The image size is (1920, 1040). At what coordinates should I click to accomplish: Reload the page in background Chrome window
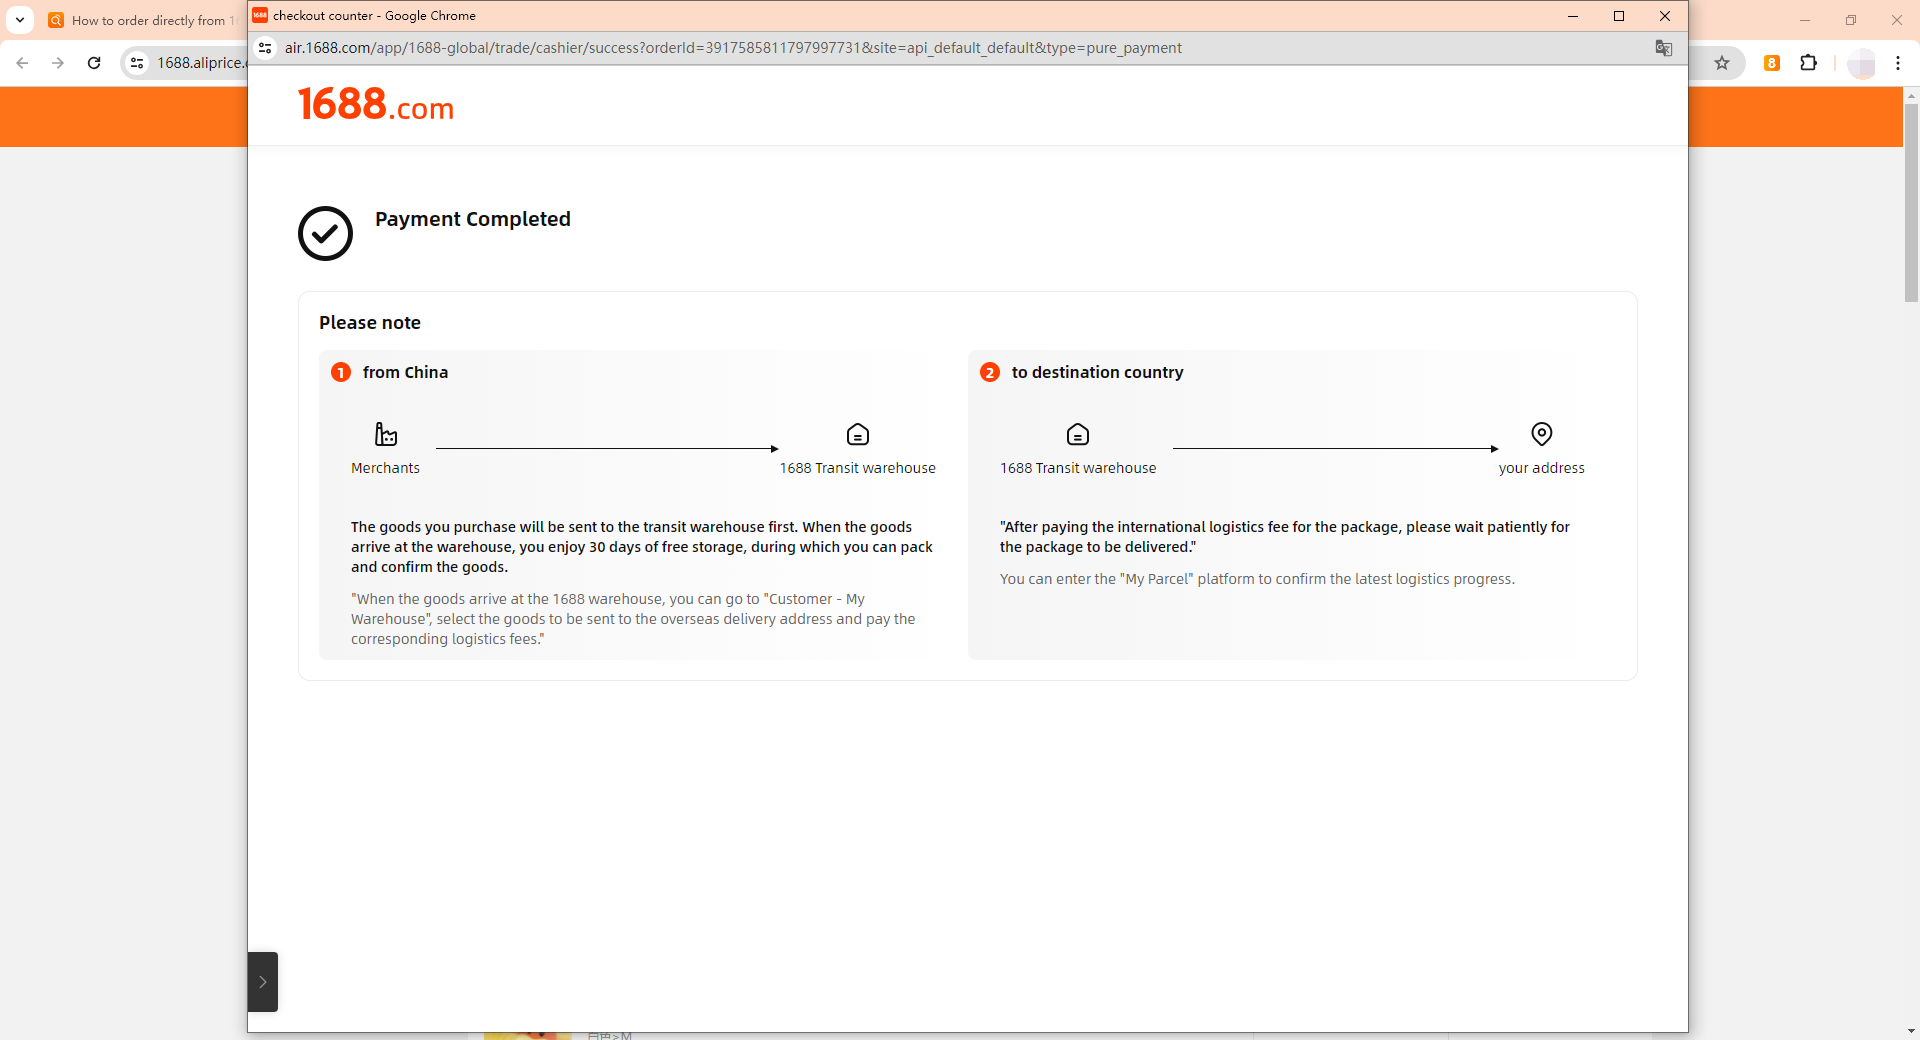pos(94,63)
